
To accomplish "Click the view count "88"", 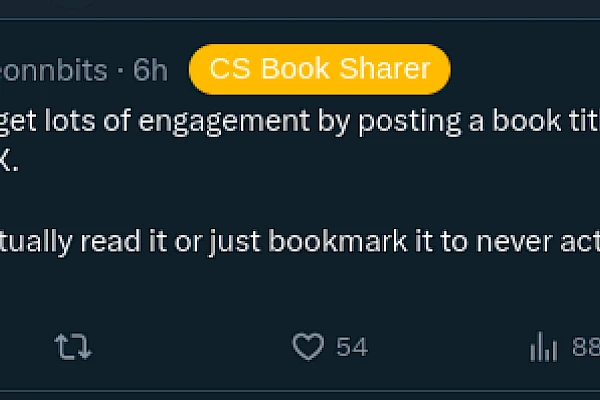I will [x=584, y=347].
